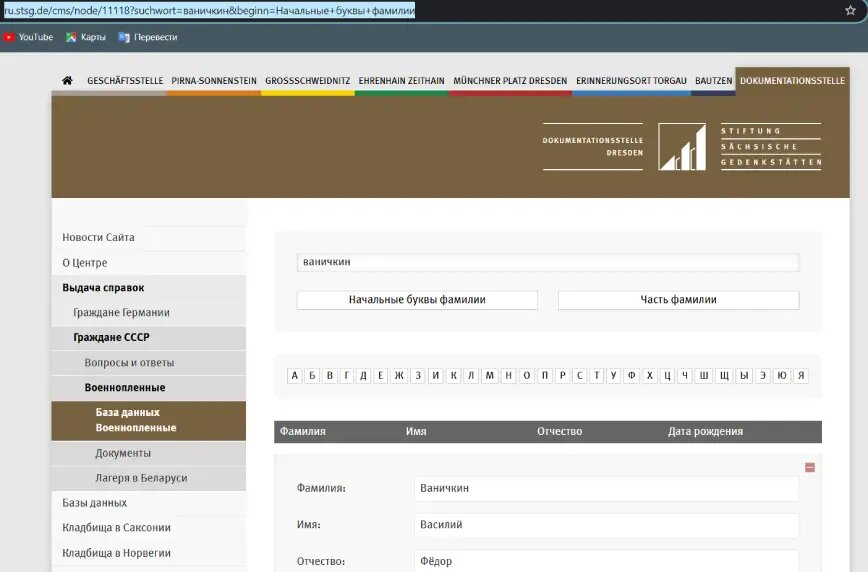Bookmark this page with the star icon
The width and height of the screenshot is (868, 572).
pyautogui.click(x=850, y=11)
